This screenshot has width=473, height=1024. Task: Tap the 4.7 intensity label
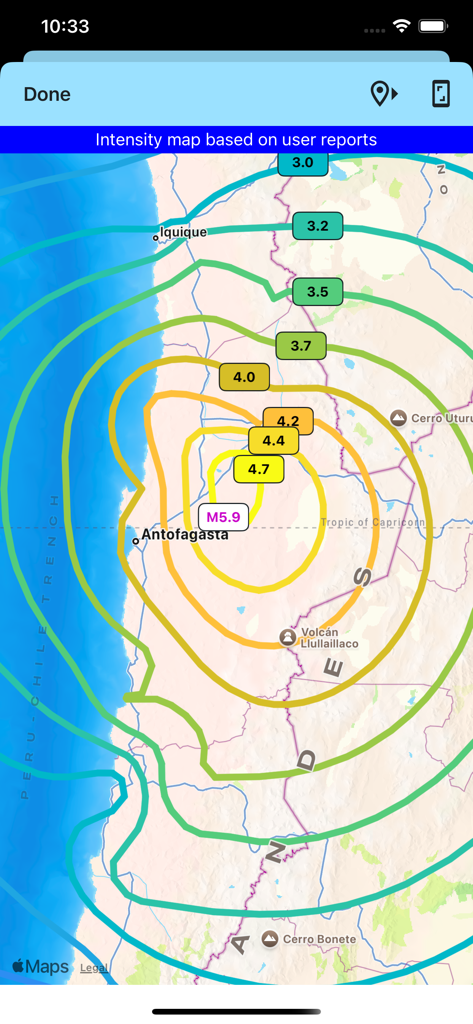pyautogui.click(x=259, y=469)
